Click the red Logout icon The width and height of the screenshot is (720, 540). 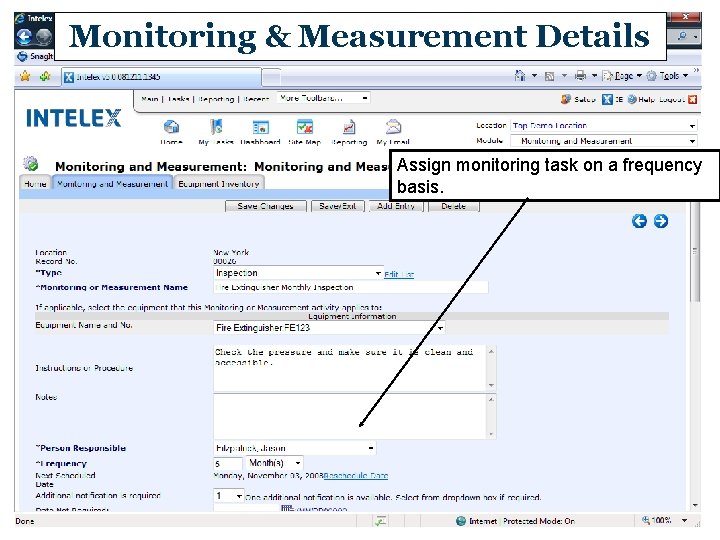[692, 99]
